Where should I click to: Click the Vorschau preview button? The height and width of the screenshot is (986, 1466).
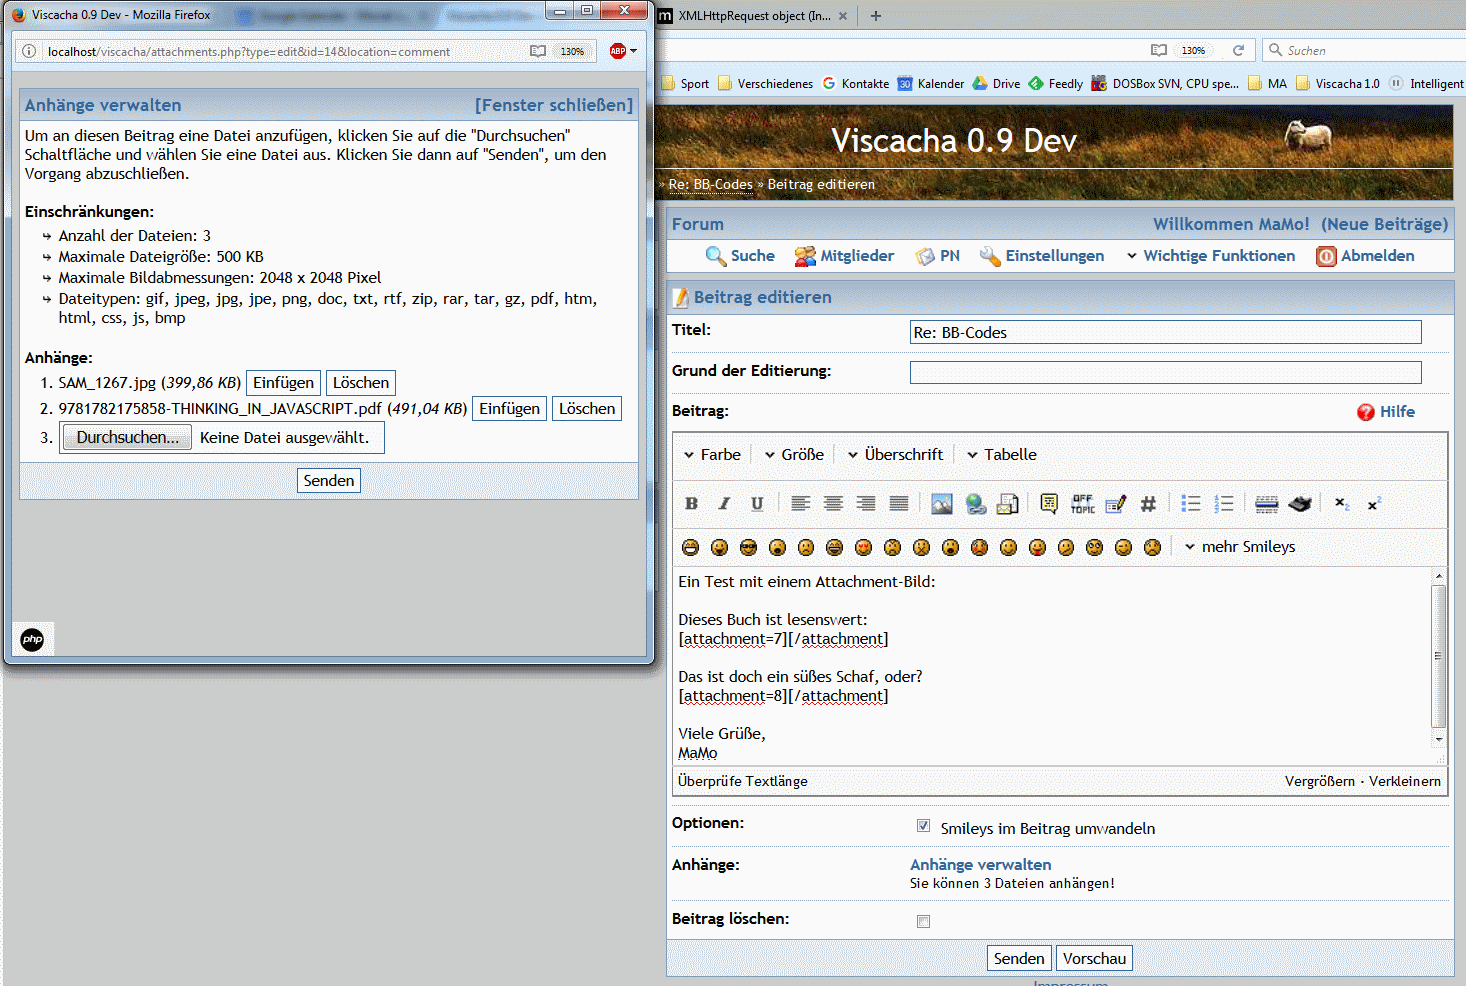click(x=1094, y=958)
